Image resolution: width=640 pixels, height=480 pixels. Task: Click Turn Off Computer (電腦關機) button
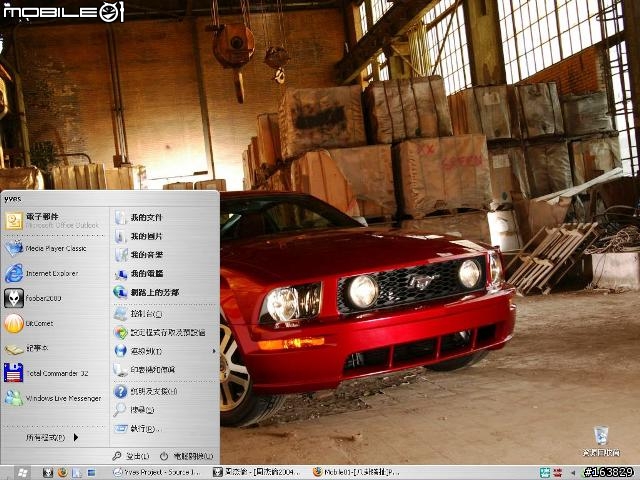[x=187, y=456]
